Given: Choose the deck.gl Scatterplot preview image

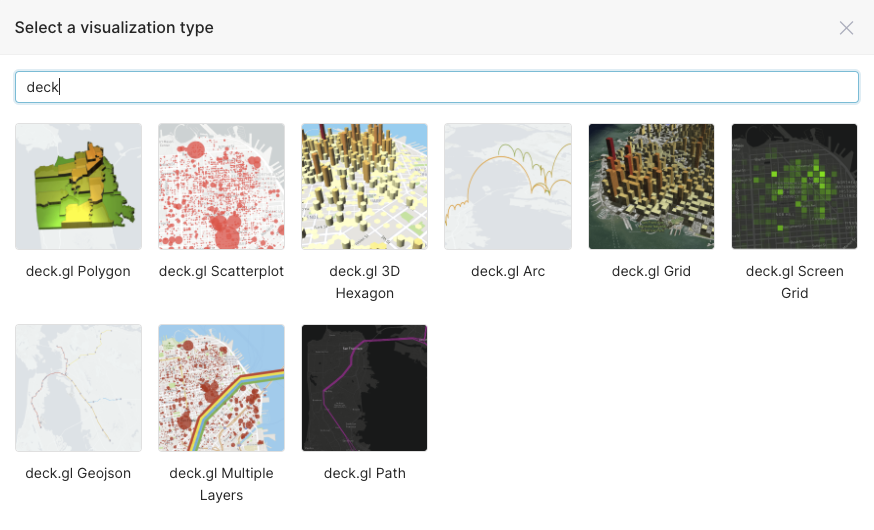Looking at the screenshot, I should point(221,187).
